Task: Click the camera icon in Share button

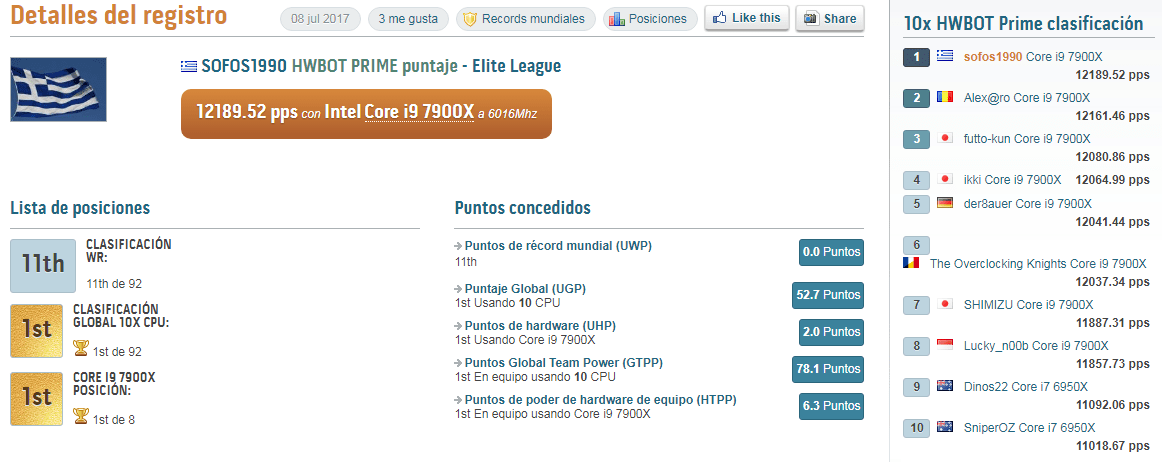Action: 811,19
